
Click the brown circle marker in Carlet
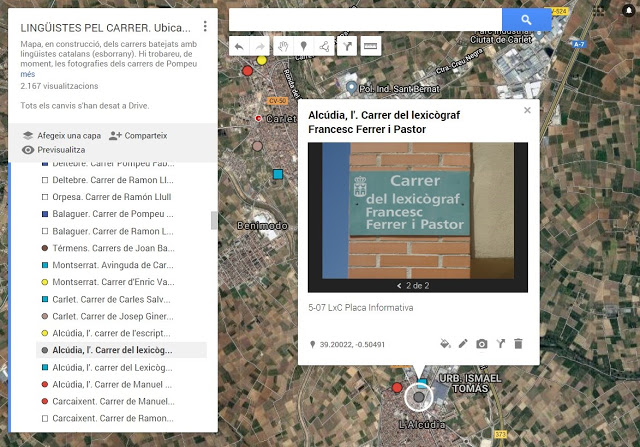coord(257,146)
